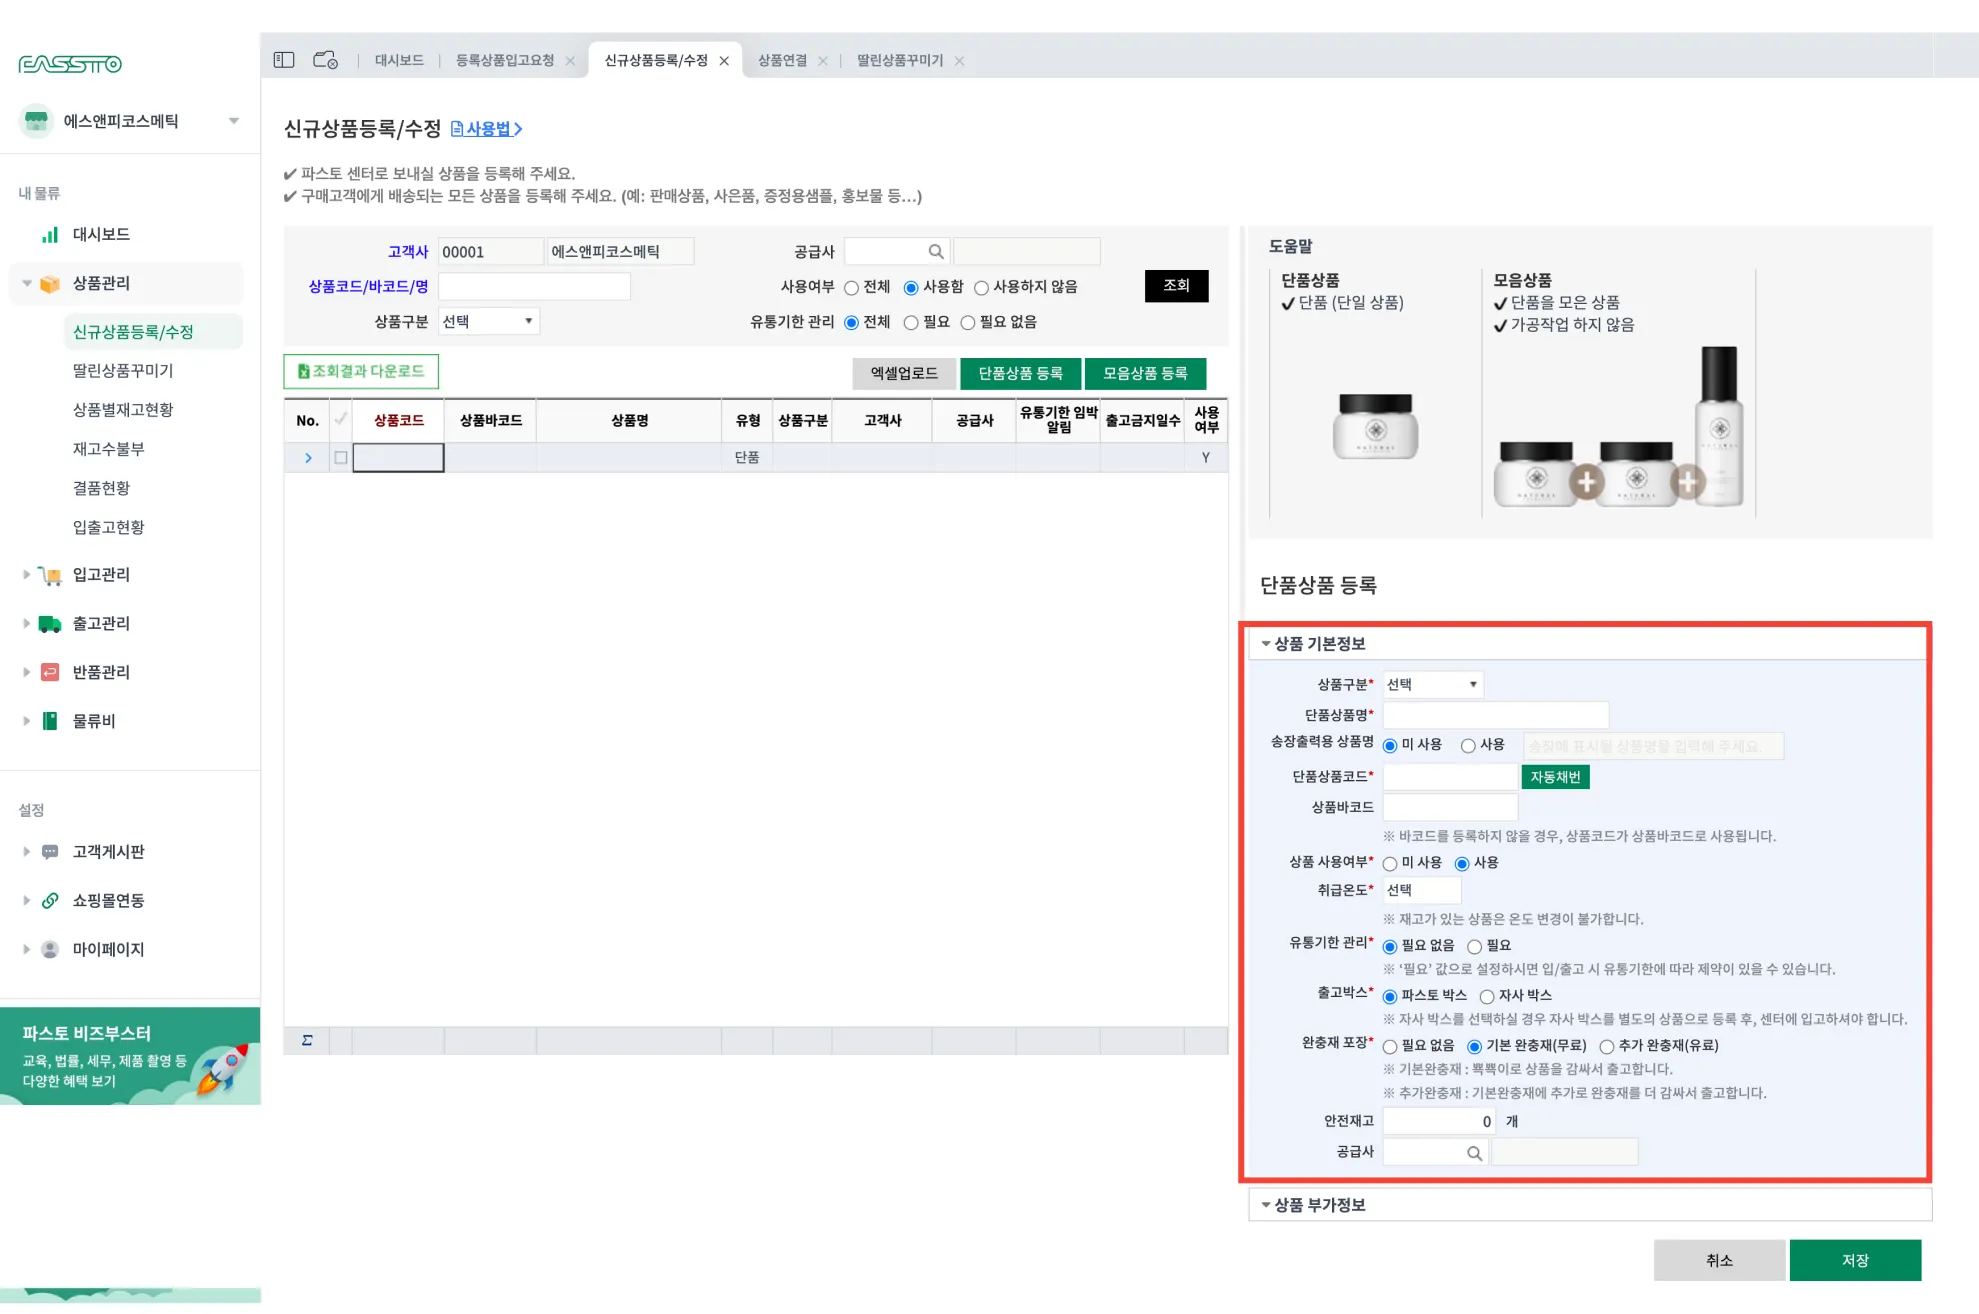This screenshot has width=1979, height=1314.
Task: Click the 공급사 magnifier icon in 상품 기본정보
Action: point(1473,1153)
